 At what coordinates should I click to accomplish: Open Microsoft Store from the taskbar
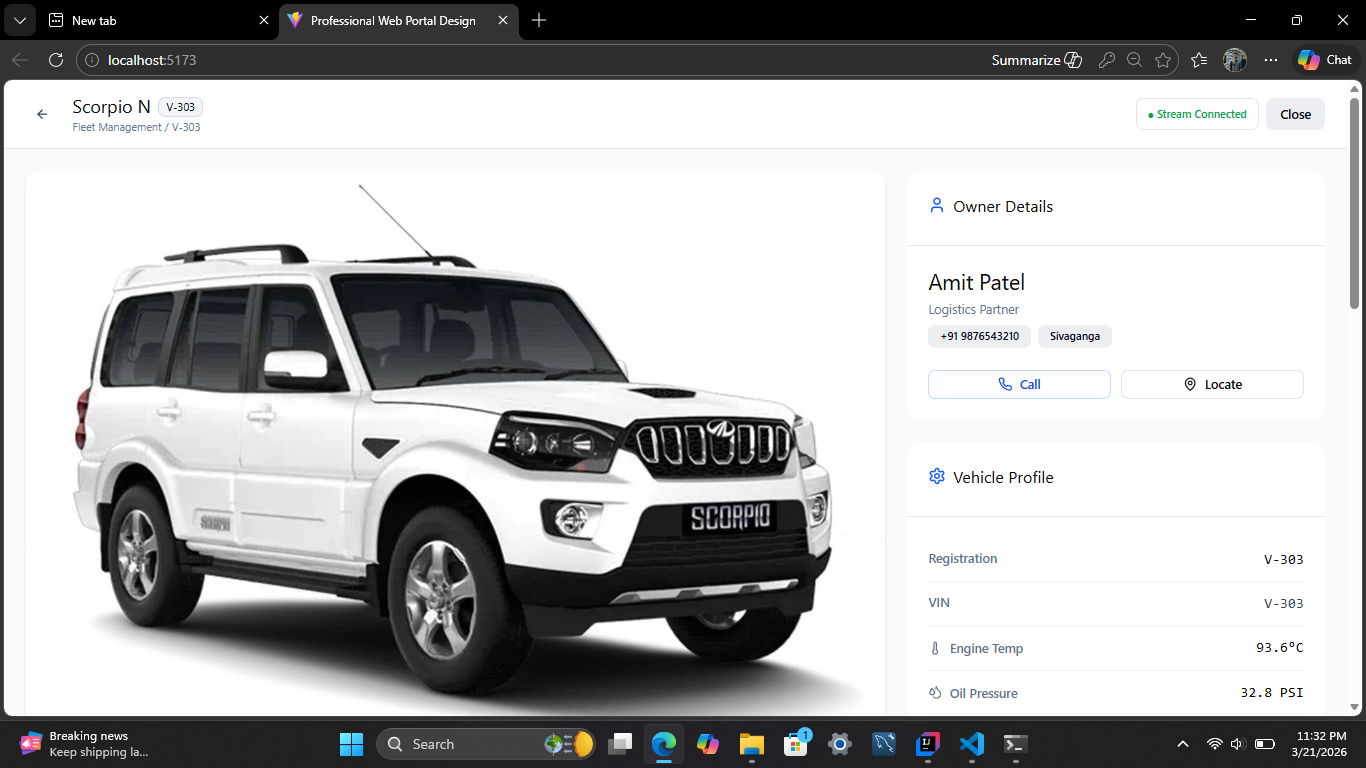pyautogui.click(x=796, y=744)
